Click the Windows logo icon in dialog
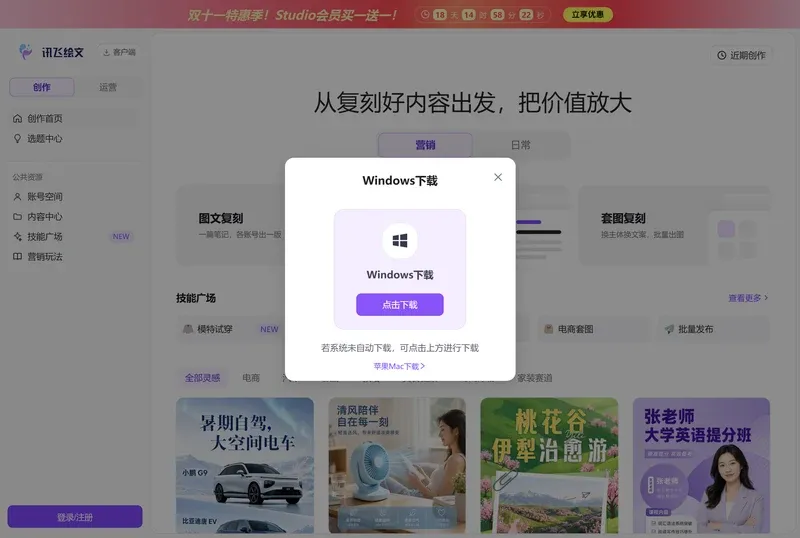 pyautogui.click(x=400, y=240)
